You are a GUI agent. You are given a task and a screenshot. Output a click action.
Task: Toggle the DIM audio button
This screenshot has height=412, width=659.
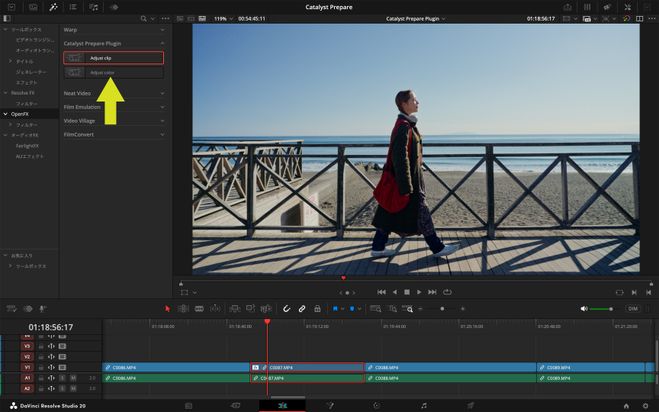[x=632, y=309]
